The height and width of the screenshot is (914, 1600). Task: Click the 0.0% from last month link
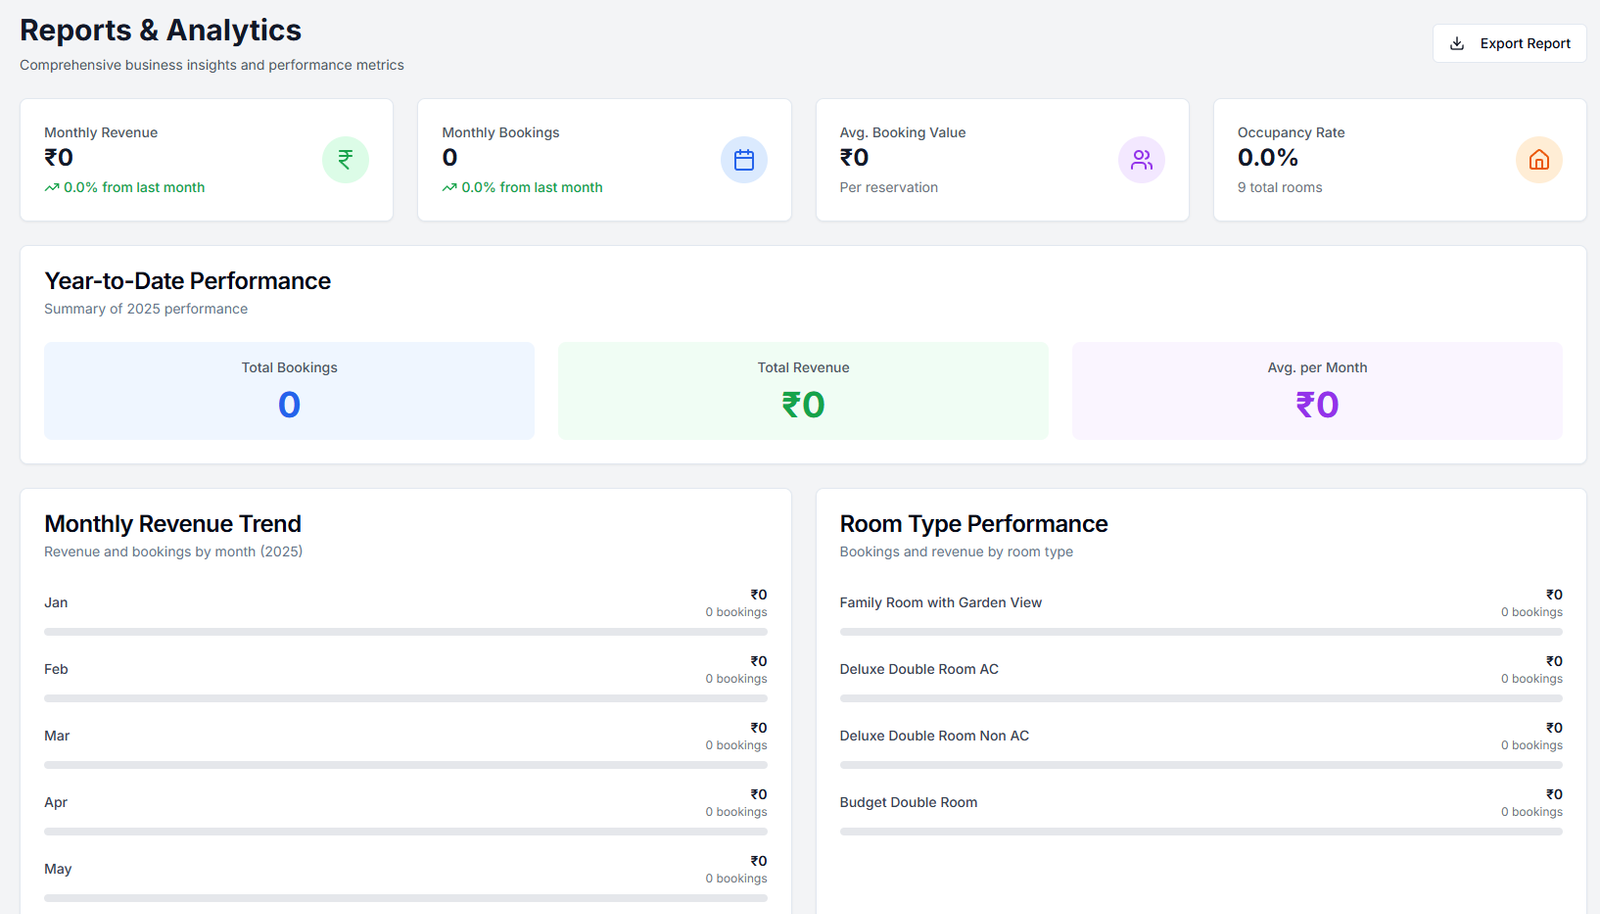133,187
